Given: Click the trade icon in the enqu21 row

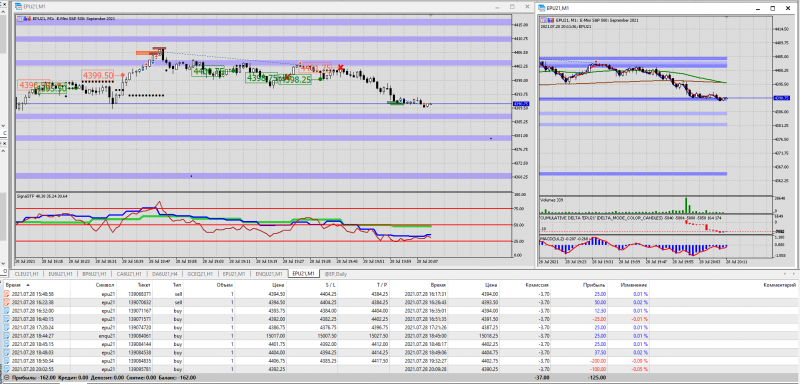Looking at the screenshot, I should pyautogui.click(x=7, y=337).
